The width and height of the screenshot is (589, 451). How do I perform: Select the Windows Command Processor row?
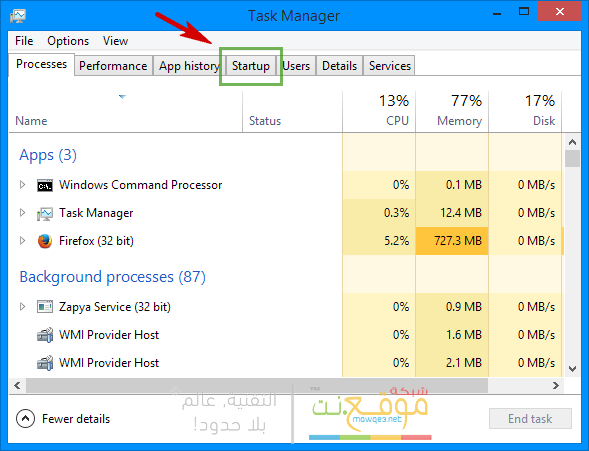(x=286, y=185)
